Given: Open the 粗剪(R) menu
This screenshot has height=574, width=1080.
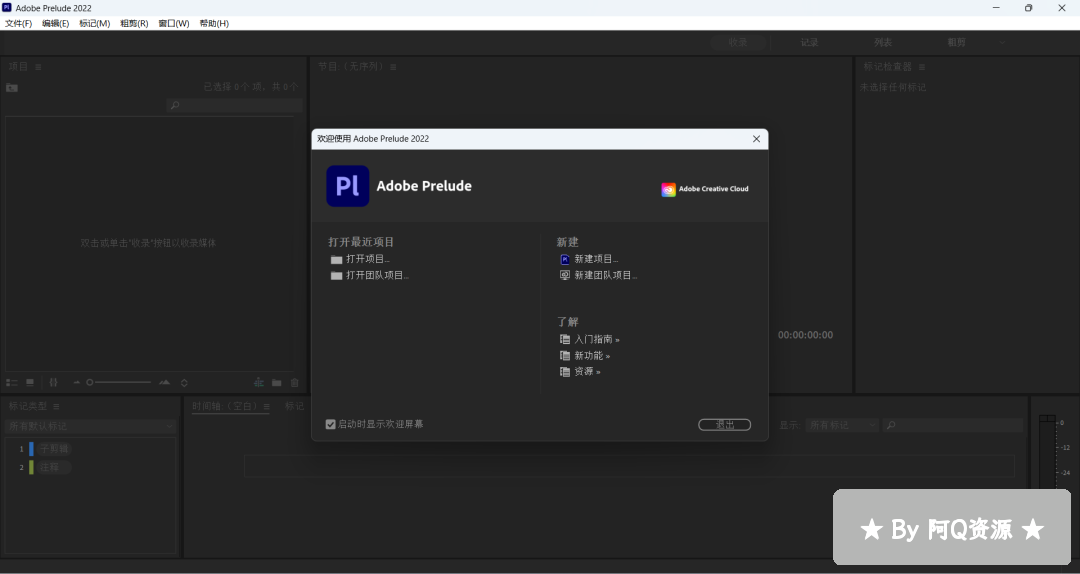Looking at the screenshot, I should [134, 23].
